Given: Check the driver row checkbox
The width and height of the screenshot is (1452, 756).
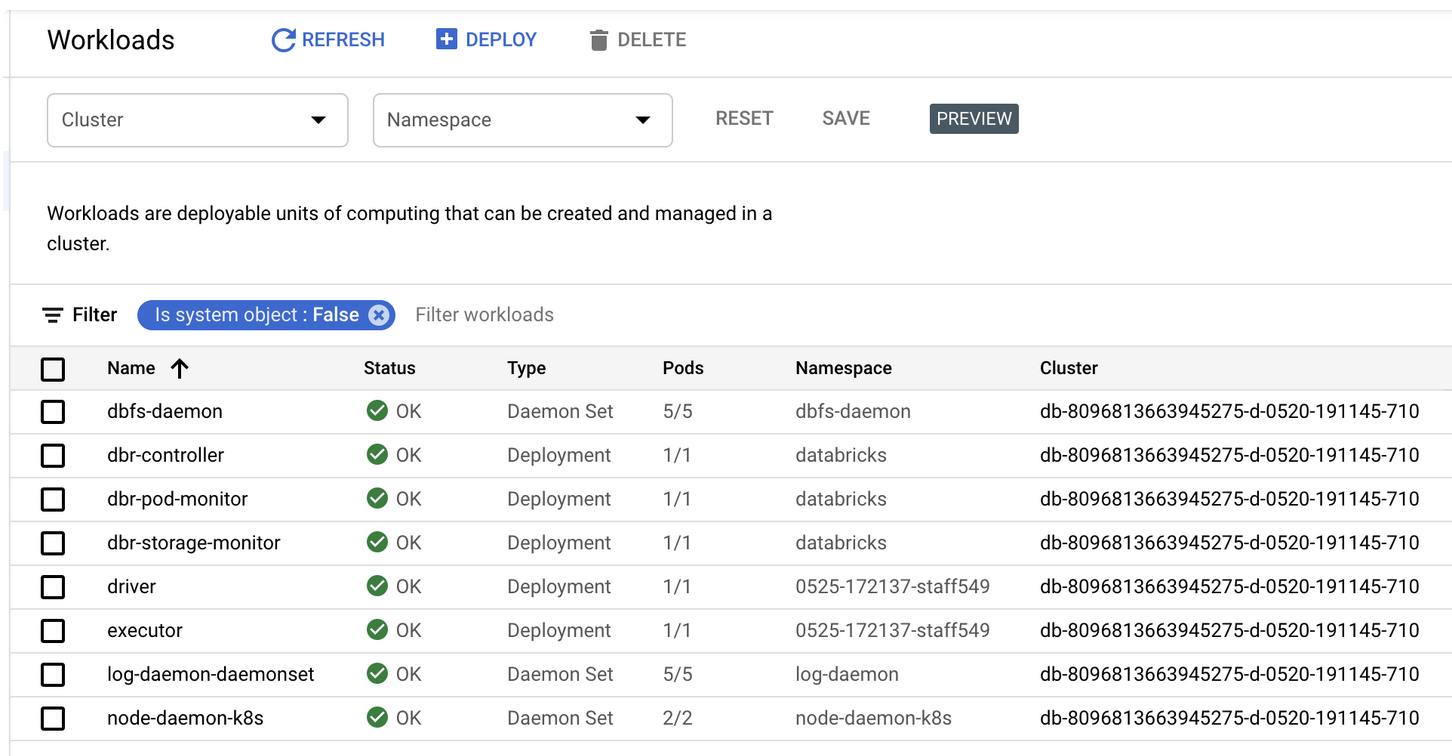Looking at the screenshot, I should [x=53, y=587].
